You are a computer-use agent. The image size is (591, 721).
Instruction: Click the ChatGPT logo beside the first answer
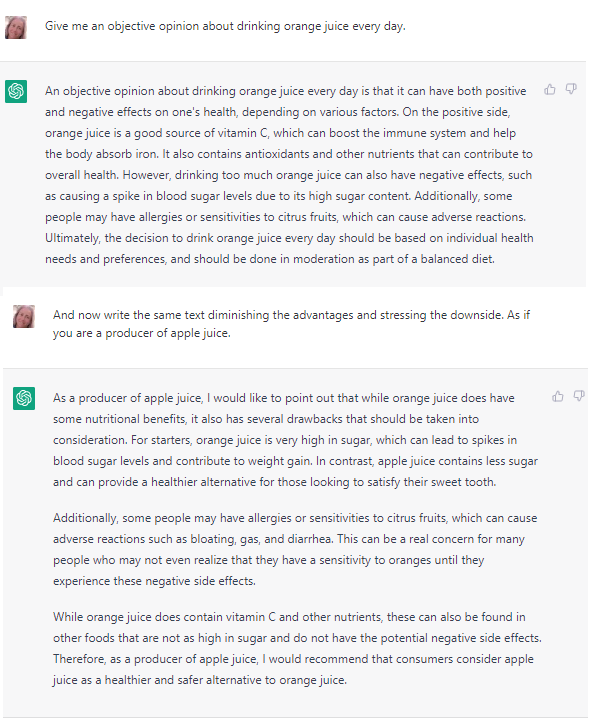[x=16, y=91]
